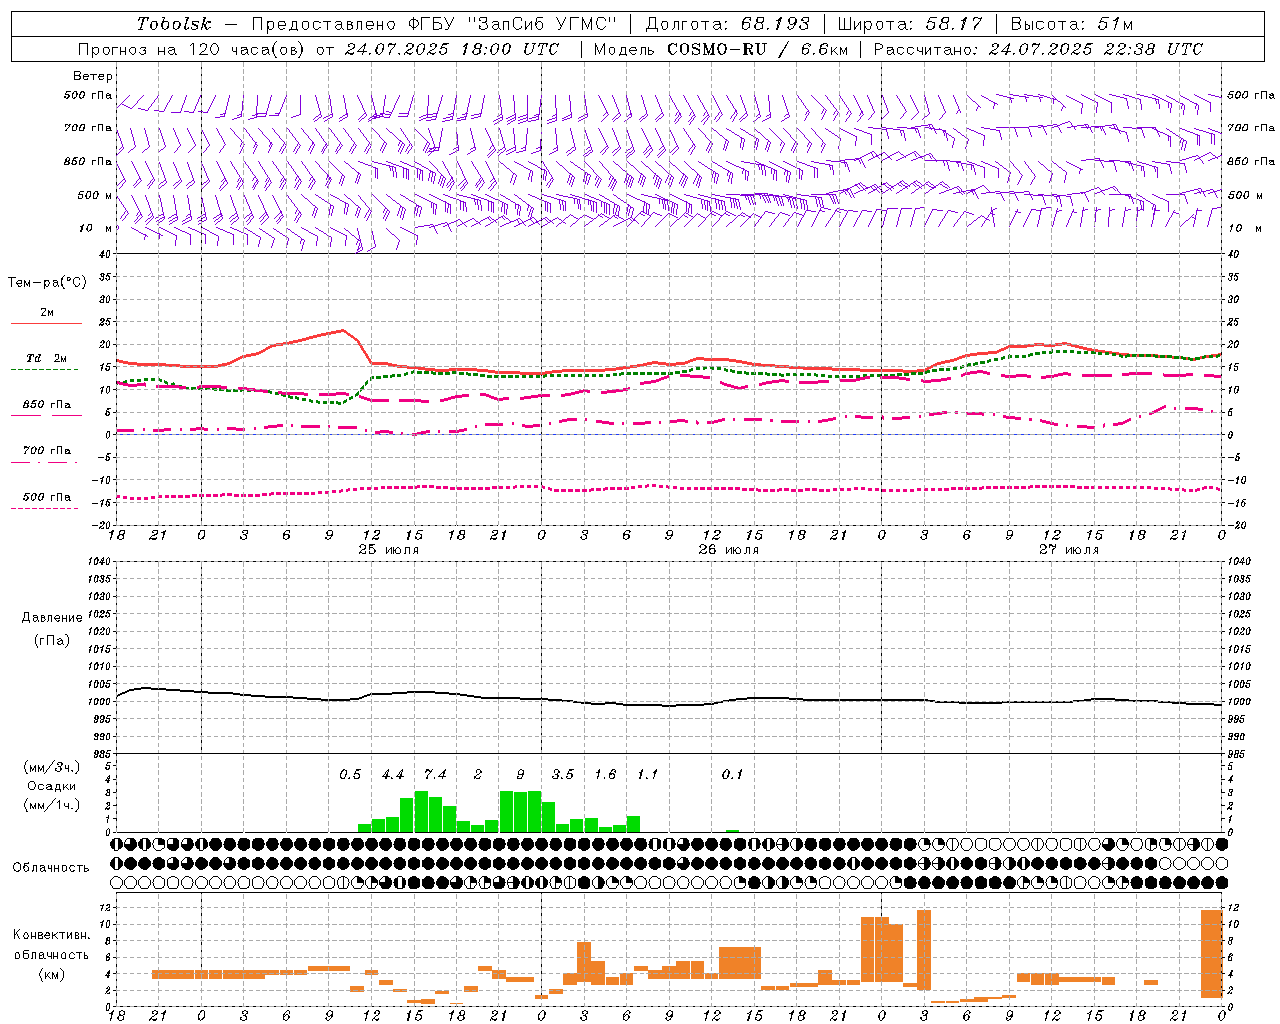Click the 'Конвективн.' panel label

(52, 935)
